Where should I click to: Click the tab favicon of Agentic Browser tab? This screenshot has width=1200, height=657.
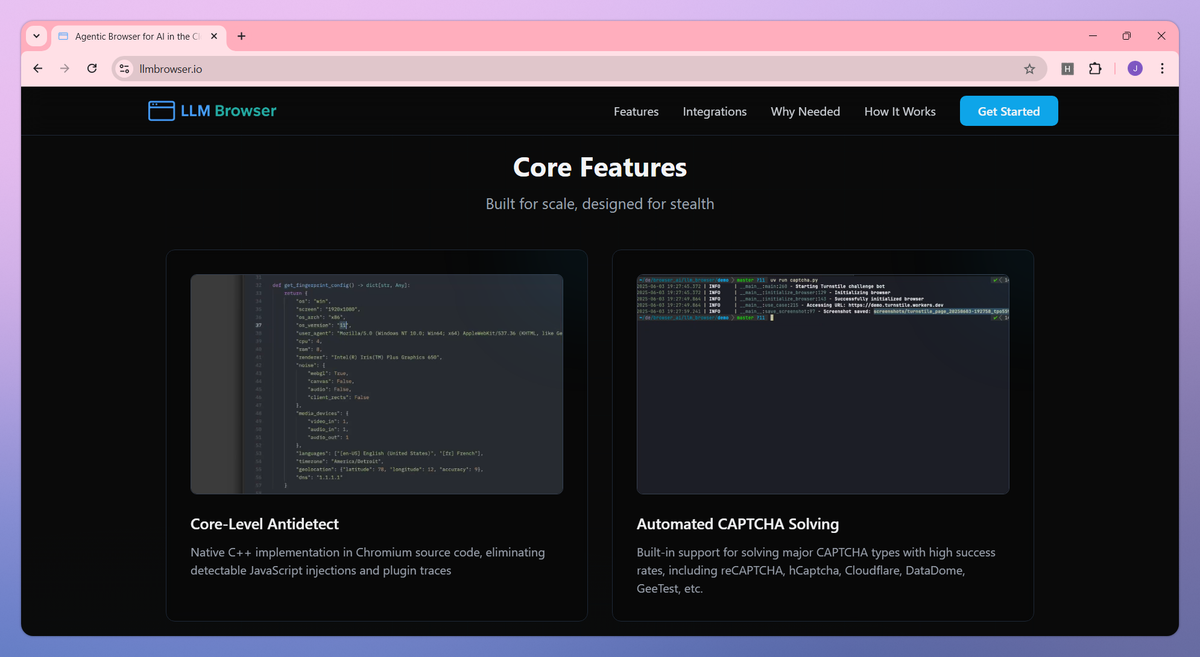coord(64,36)
